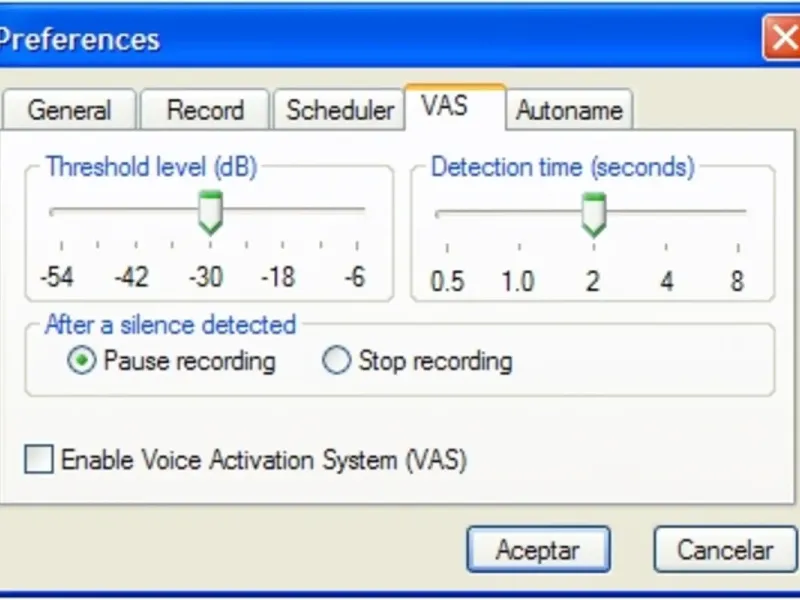The width and height of the screenshot is (800, 600).
Task: Set detection time to 0.5 seconds mark
Action: coord(447,212)
